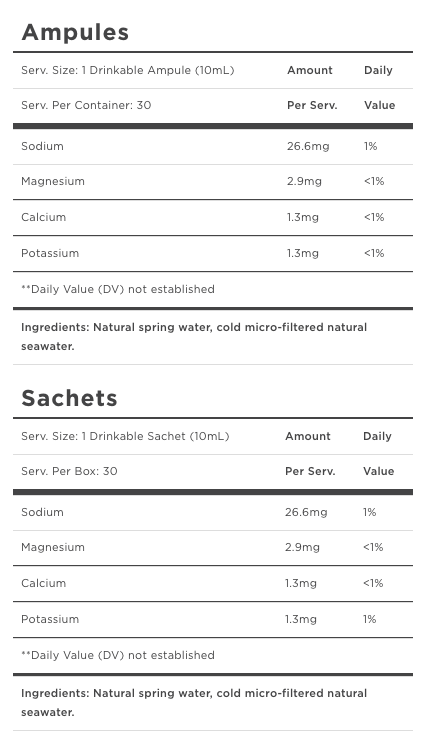Click the Ampules heading
This screenshot has height=741, width=426.
coord(75,33)
